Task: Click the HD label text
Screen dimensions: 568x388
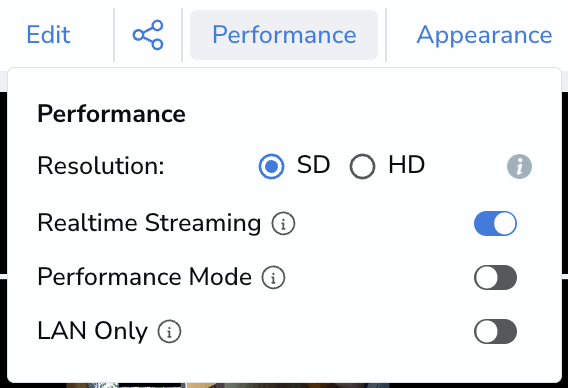Action: 406,165
